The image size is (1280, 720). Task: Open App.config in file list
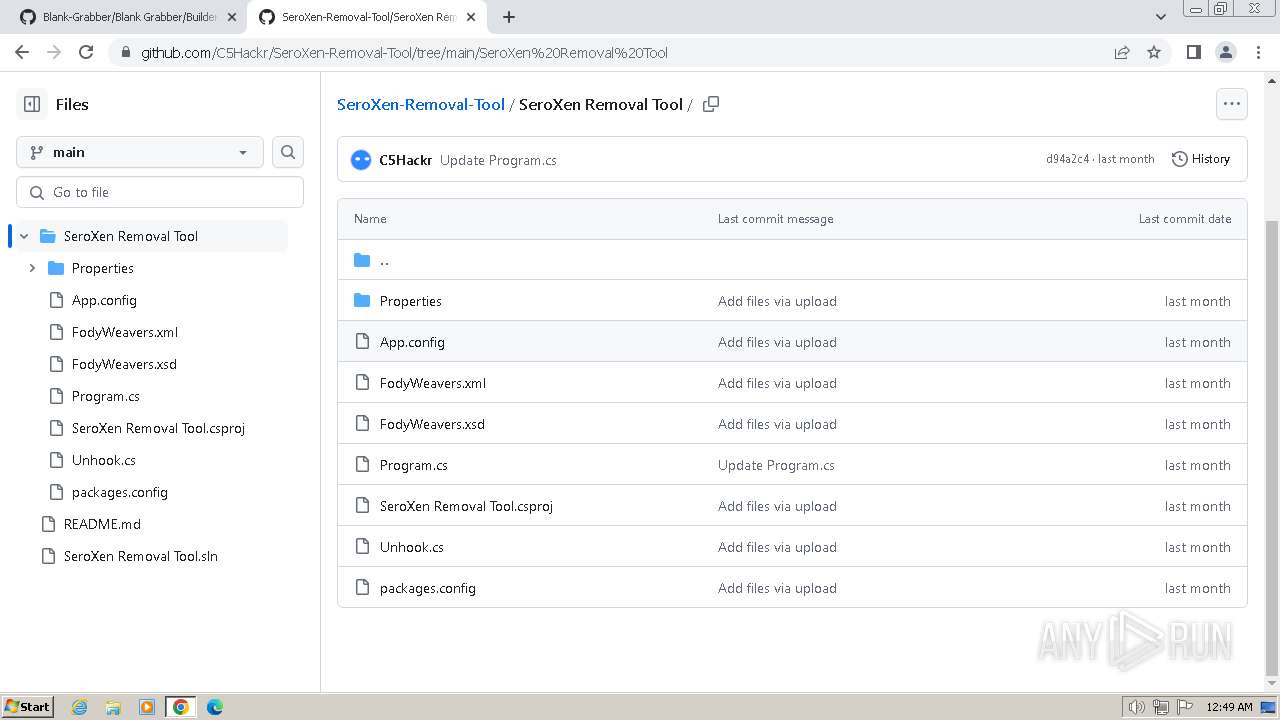pyautogui.click(x=412, y=342)
